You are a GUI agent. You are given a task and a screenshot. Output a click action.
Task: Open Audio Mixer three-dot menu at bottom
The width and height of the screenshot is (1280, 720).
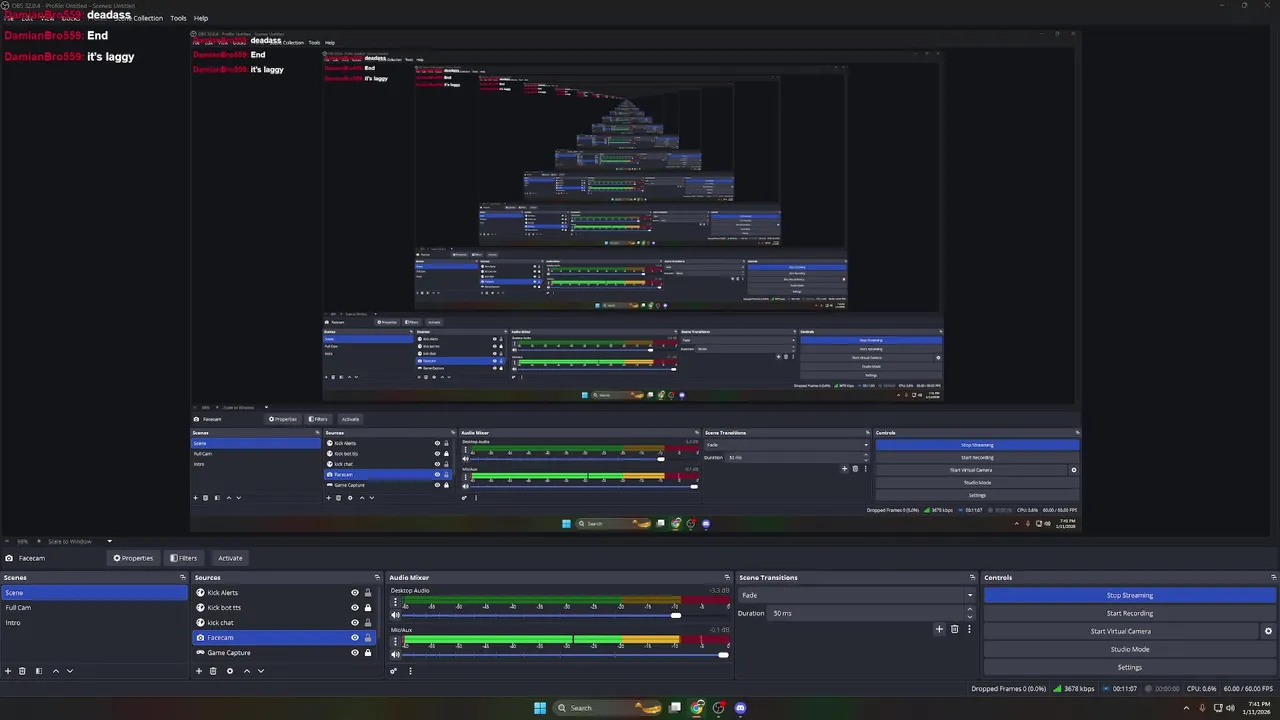click(x=410, y=671)
